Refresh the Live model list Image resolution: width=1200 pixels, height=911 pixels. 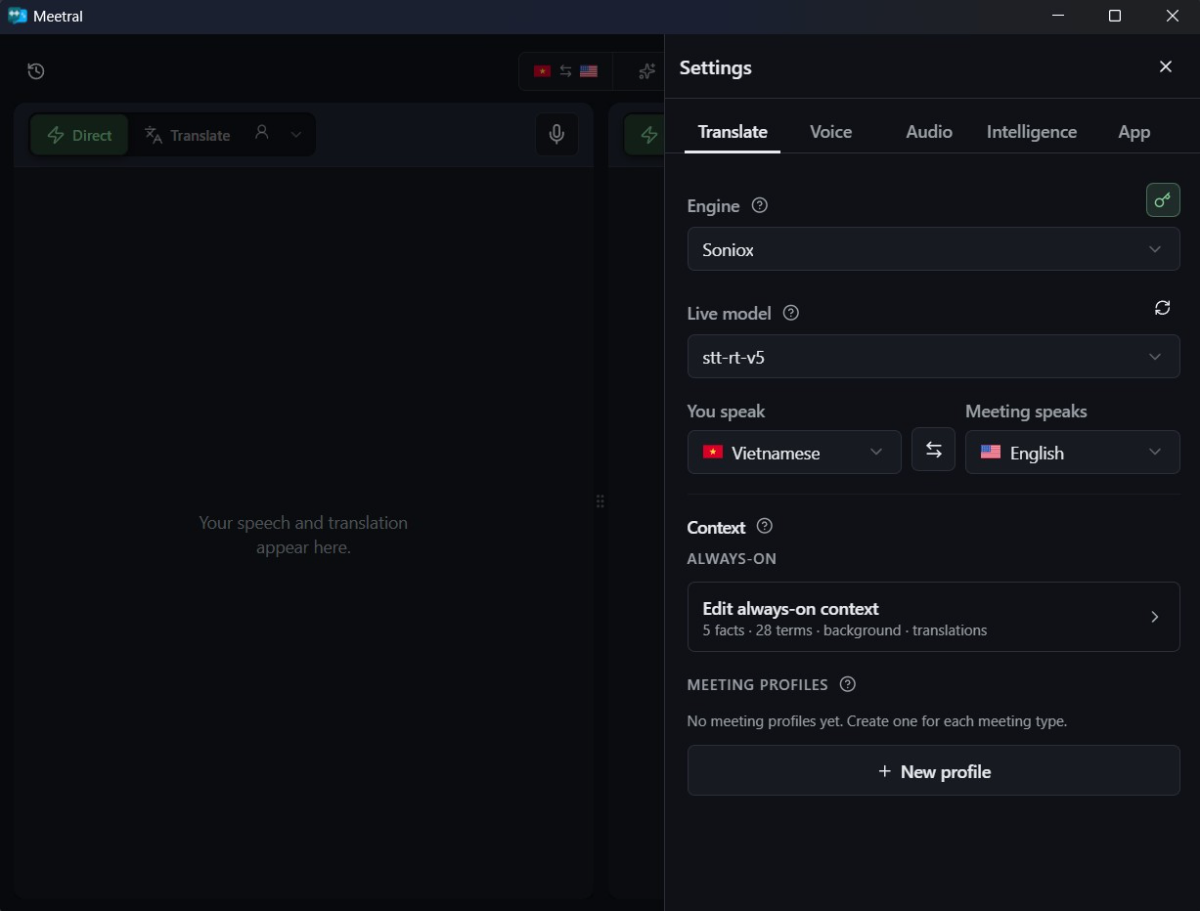[1162, 308]
